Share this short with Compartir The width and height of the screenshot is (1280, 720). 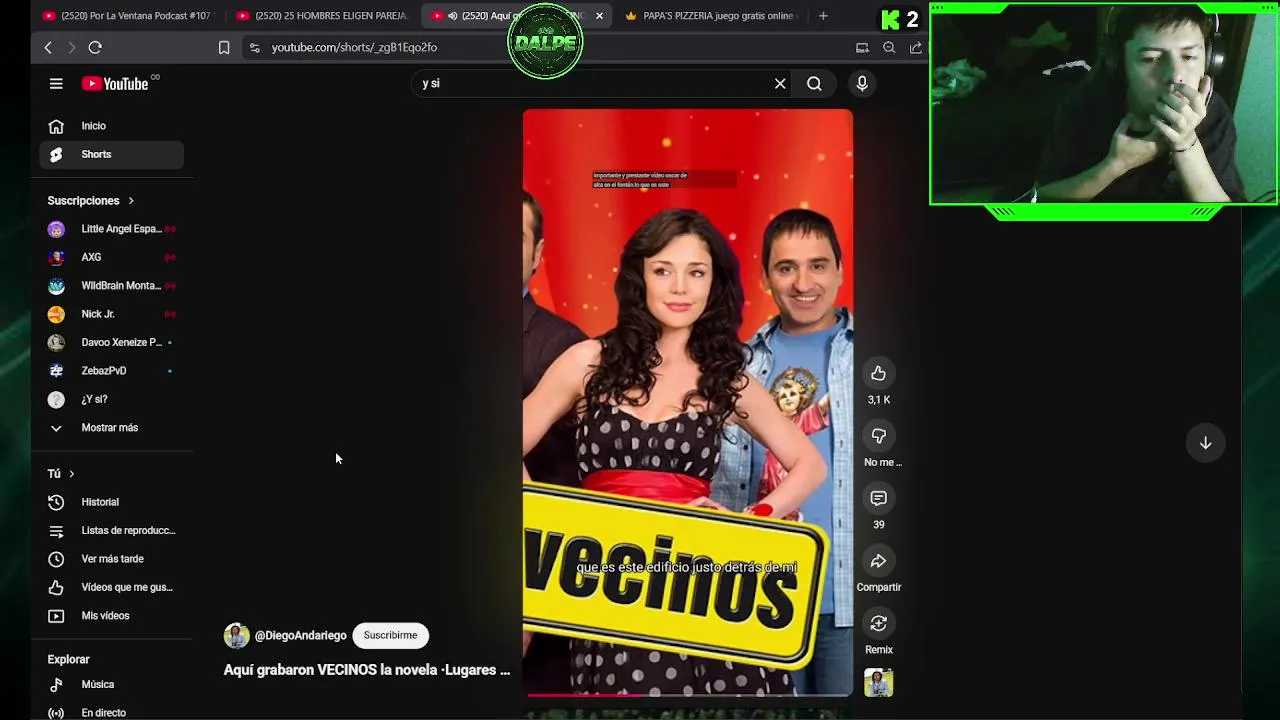[878, 561]
